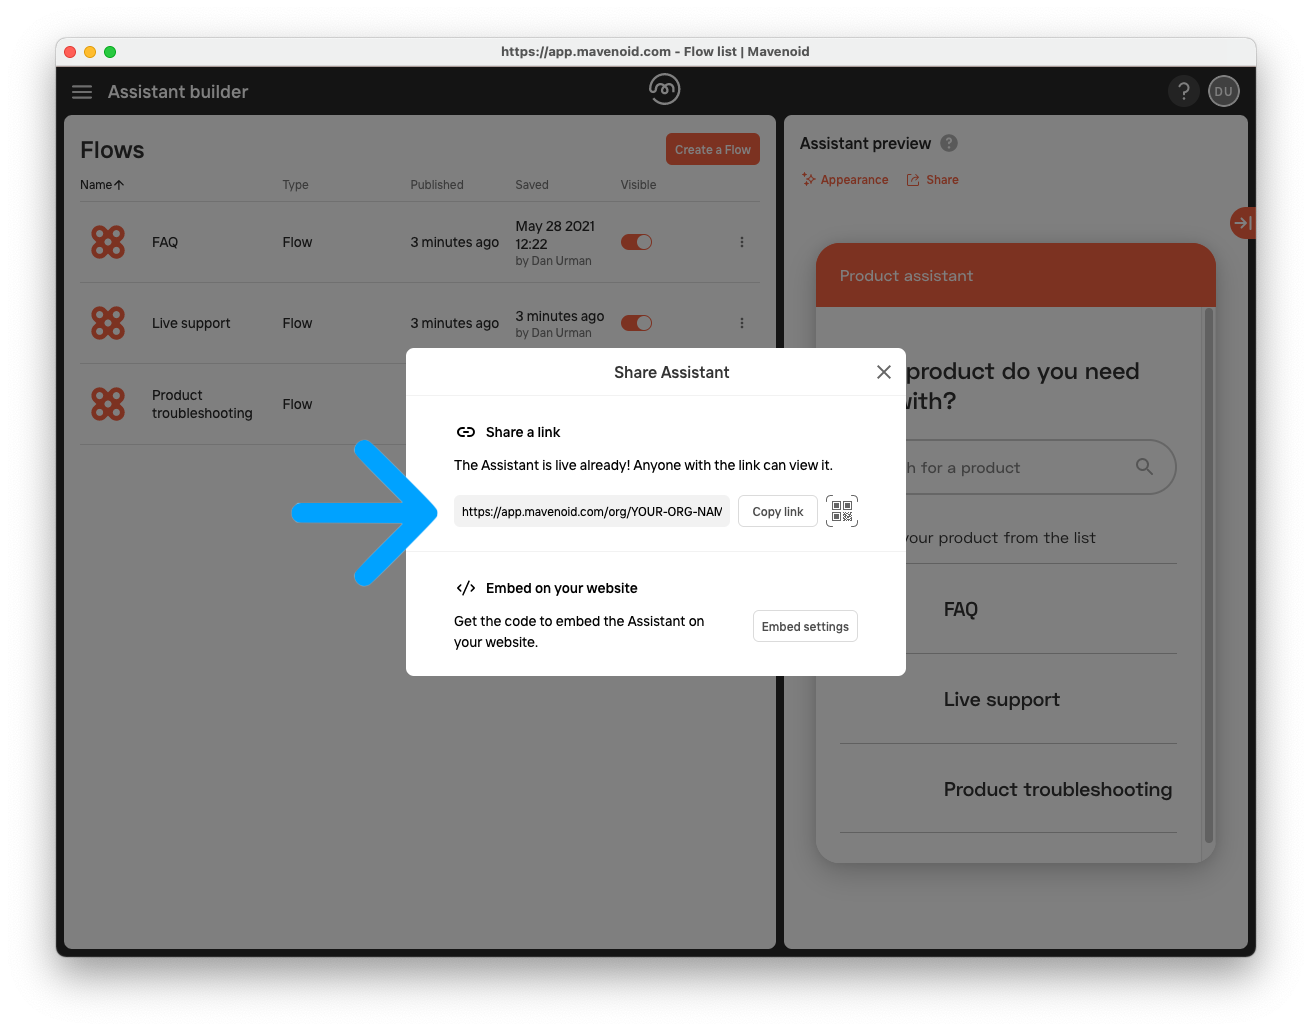Screen dimensions: 1312x1031
Task: Show the QR code for share link
Action: tap(842, 511)
